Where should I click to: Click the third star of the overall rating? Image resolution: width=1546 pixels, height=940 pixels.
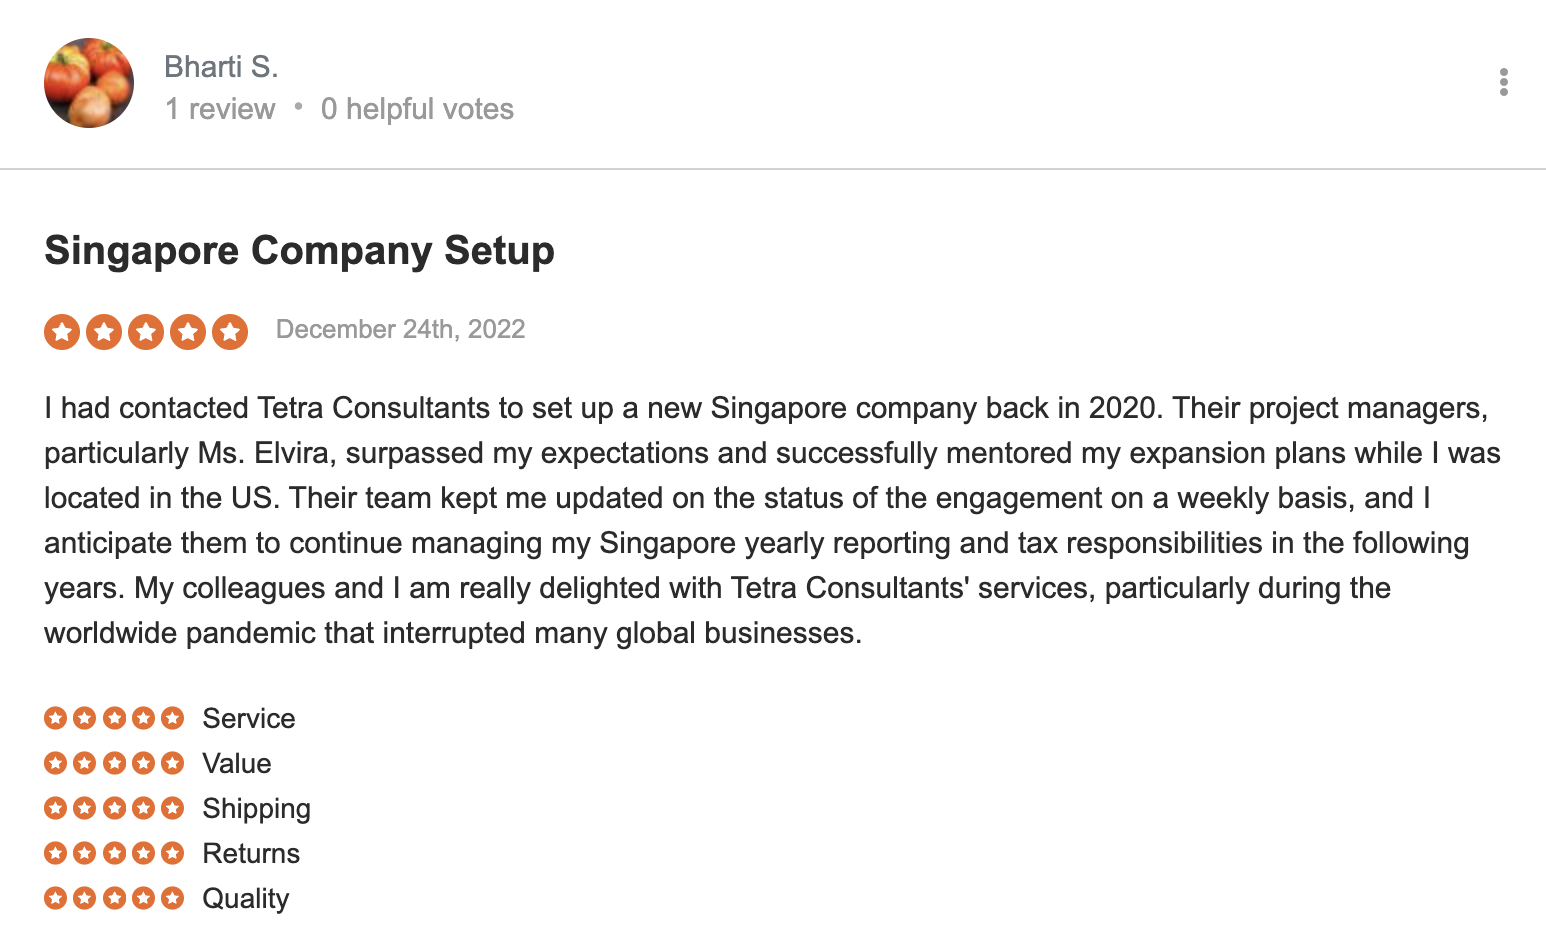pos(146,331)
